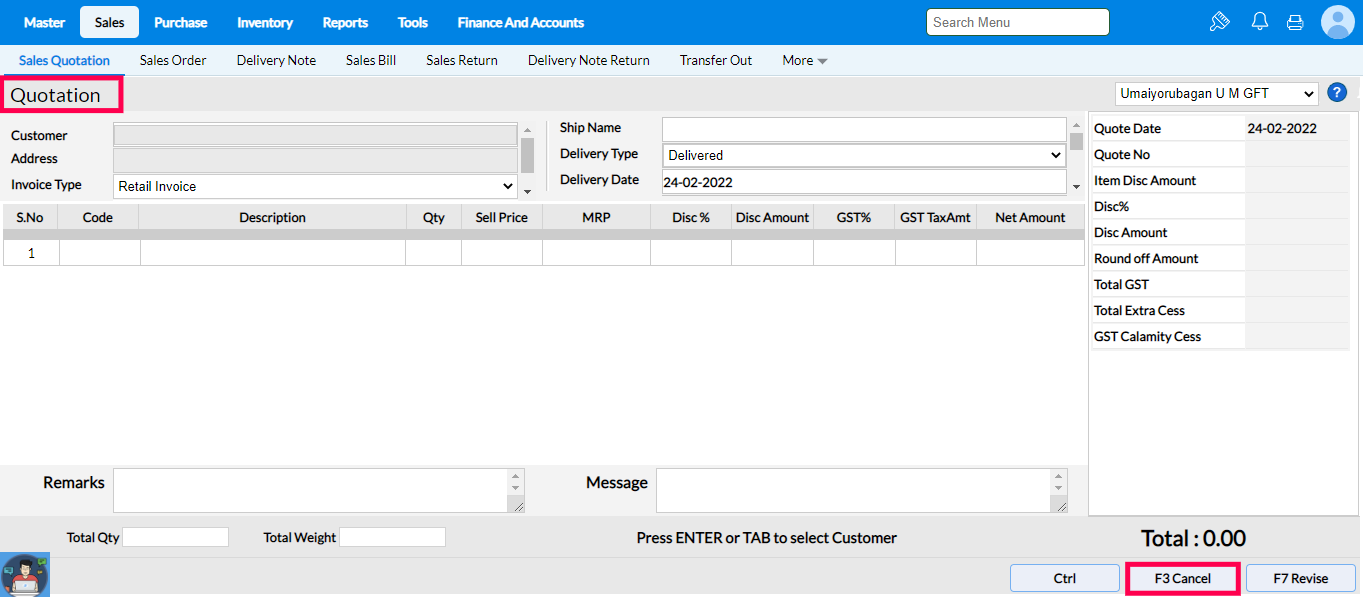Switch to the Sales Order tab
This screenshot has height=597, width=1363.
pyautogui.click(x=173, y=60)
